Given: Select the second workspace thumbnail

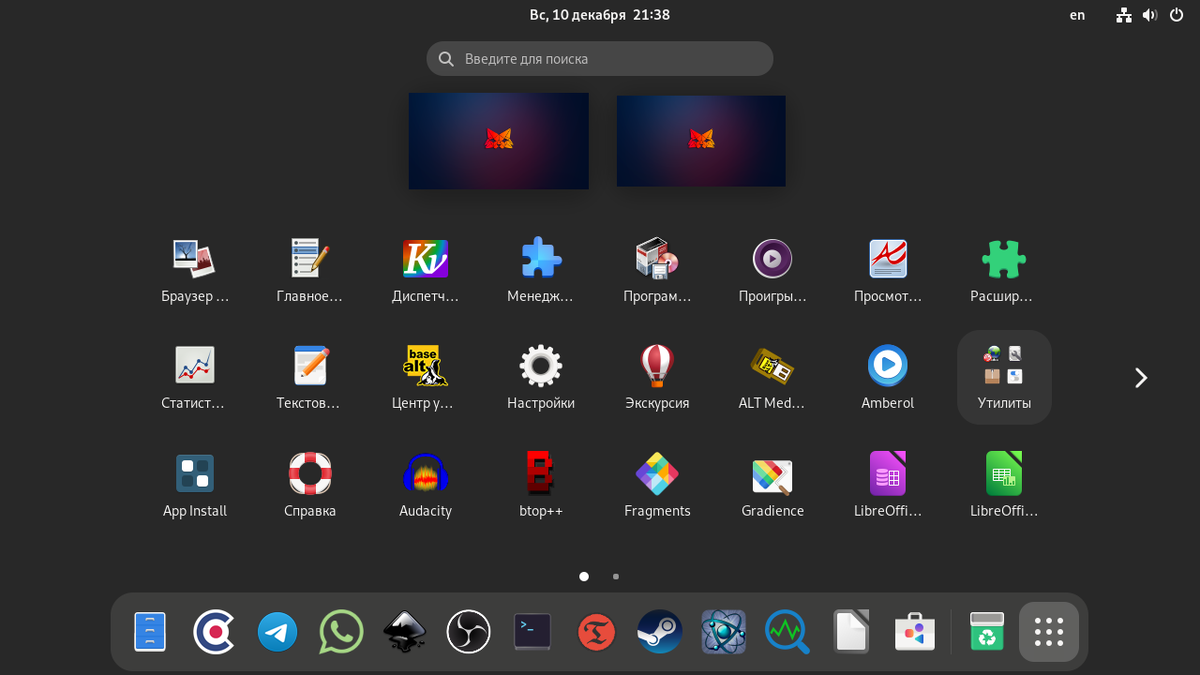Looking at the screenshot, I should (x=701, y=140).
